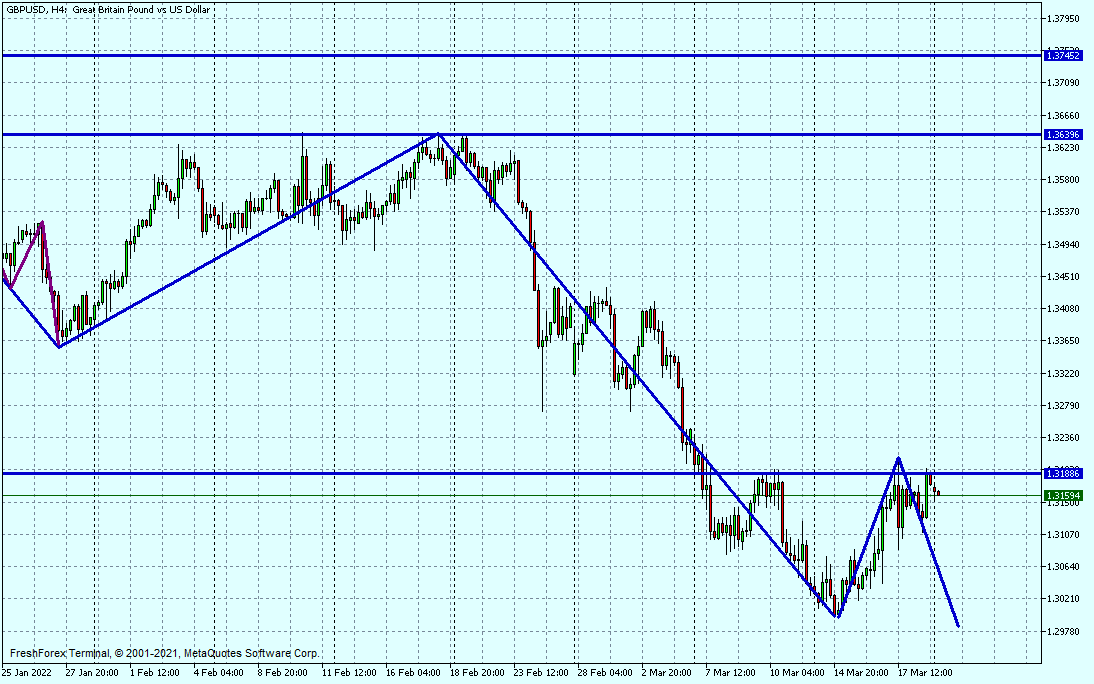The image size is (1094, 684).
Task: Click the 1.34080 price axis value
Action: (1063, 308)
